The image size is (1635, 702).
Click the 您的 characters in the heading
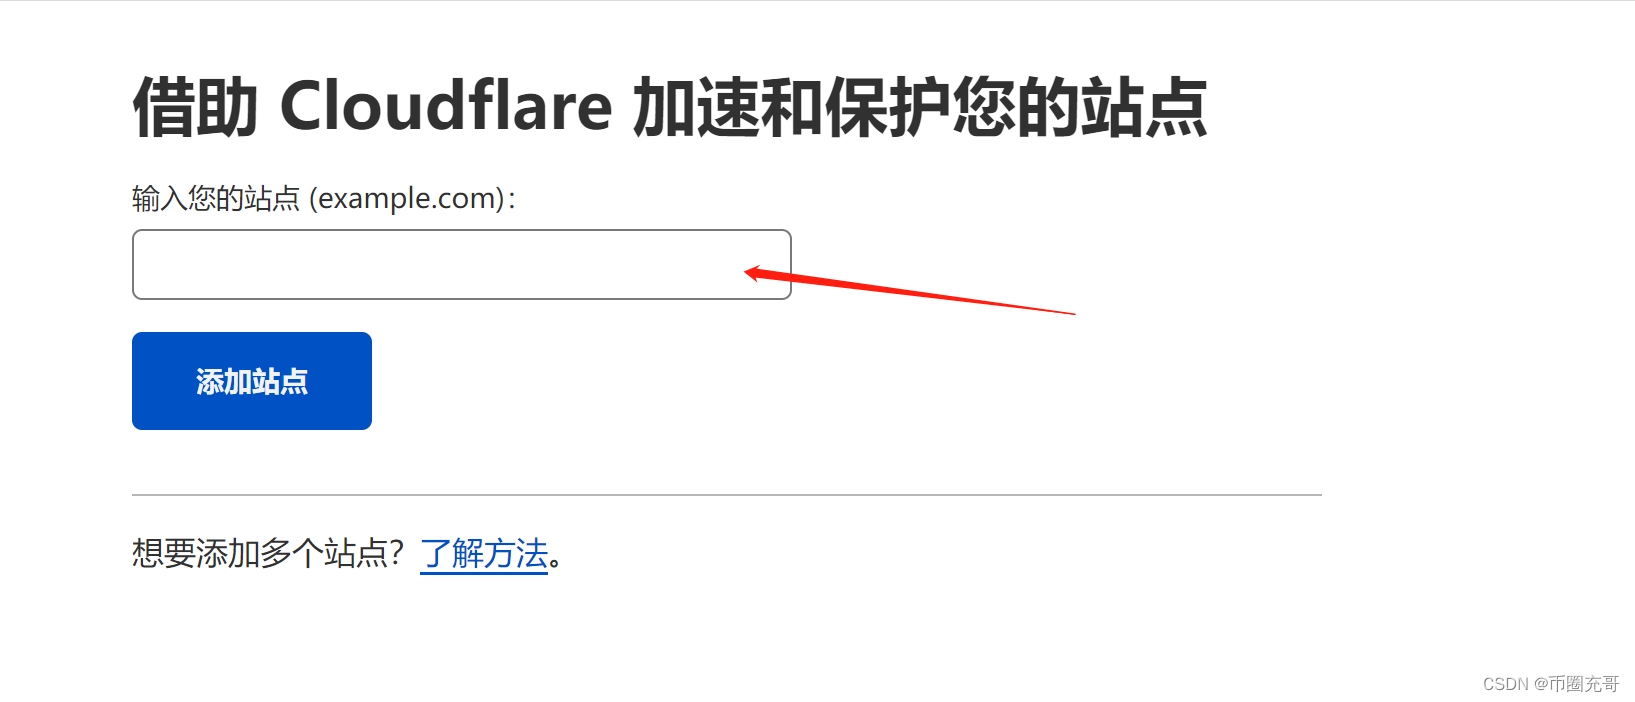1017,107
